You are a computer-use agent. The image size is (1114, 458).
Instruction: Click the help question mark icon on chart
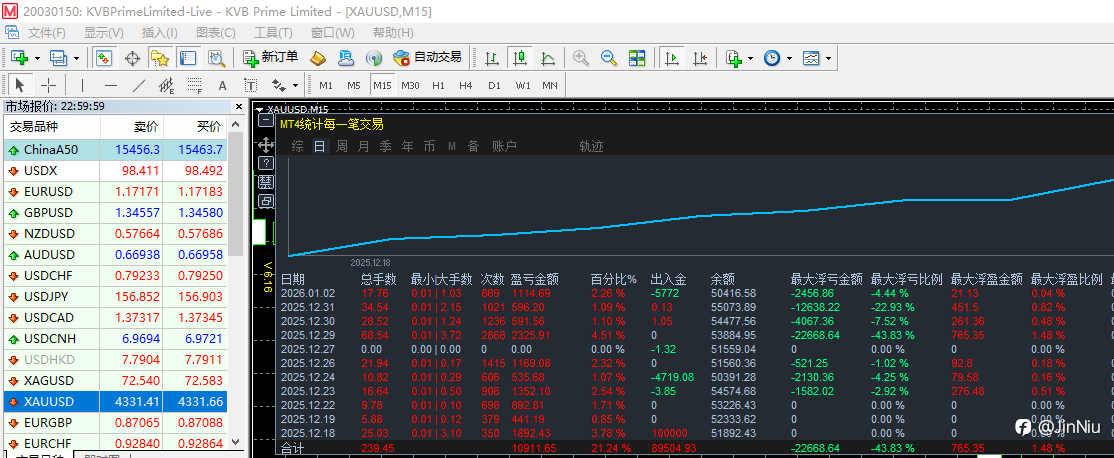click(x=266, y=162)
